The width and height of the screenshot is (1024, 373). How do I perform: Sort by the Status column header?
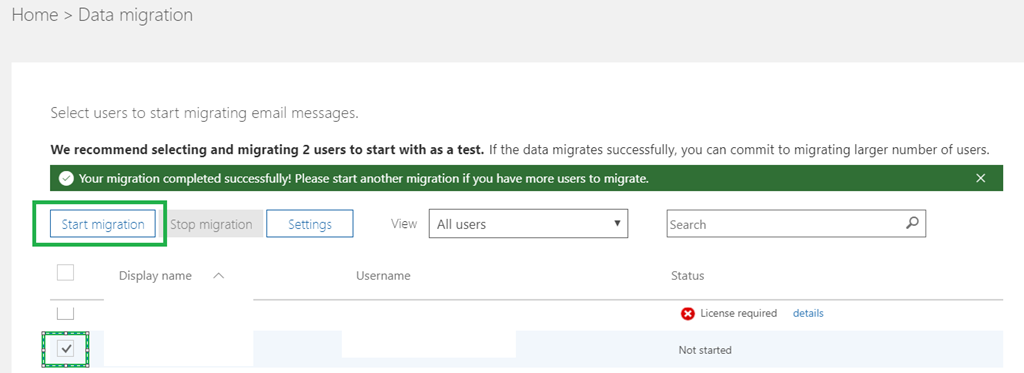[688, 276]
